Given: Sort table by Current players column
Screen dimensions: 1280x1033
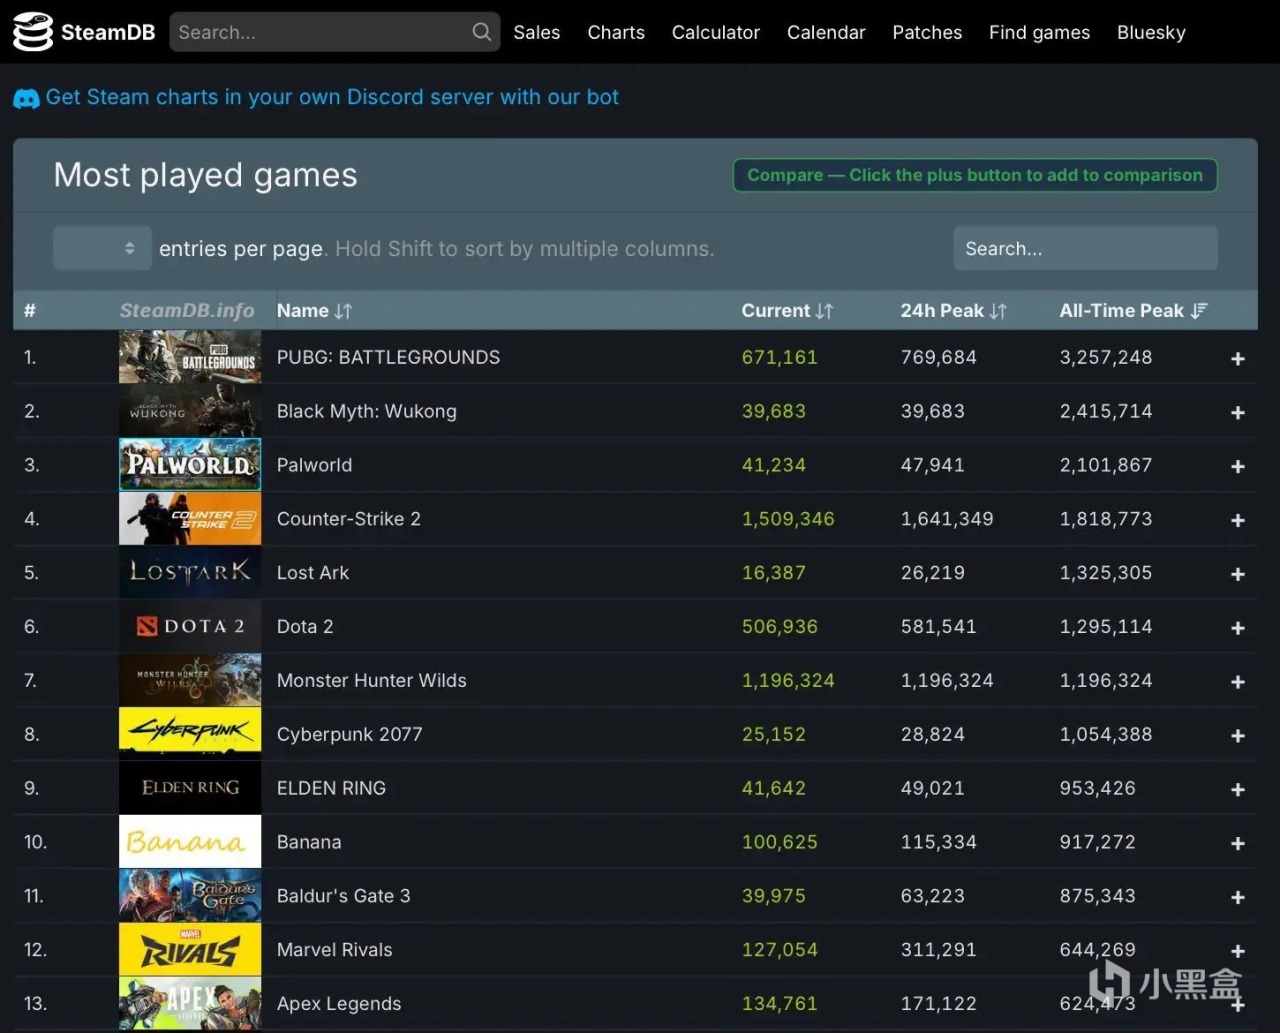Looking at the screenshot, I should [x=787, y=311].
